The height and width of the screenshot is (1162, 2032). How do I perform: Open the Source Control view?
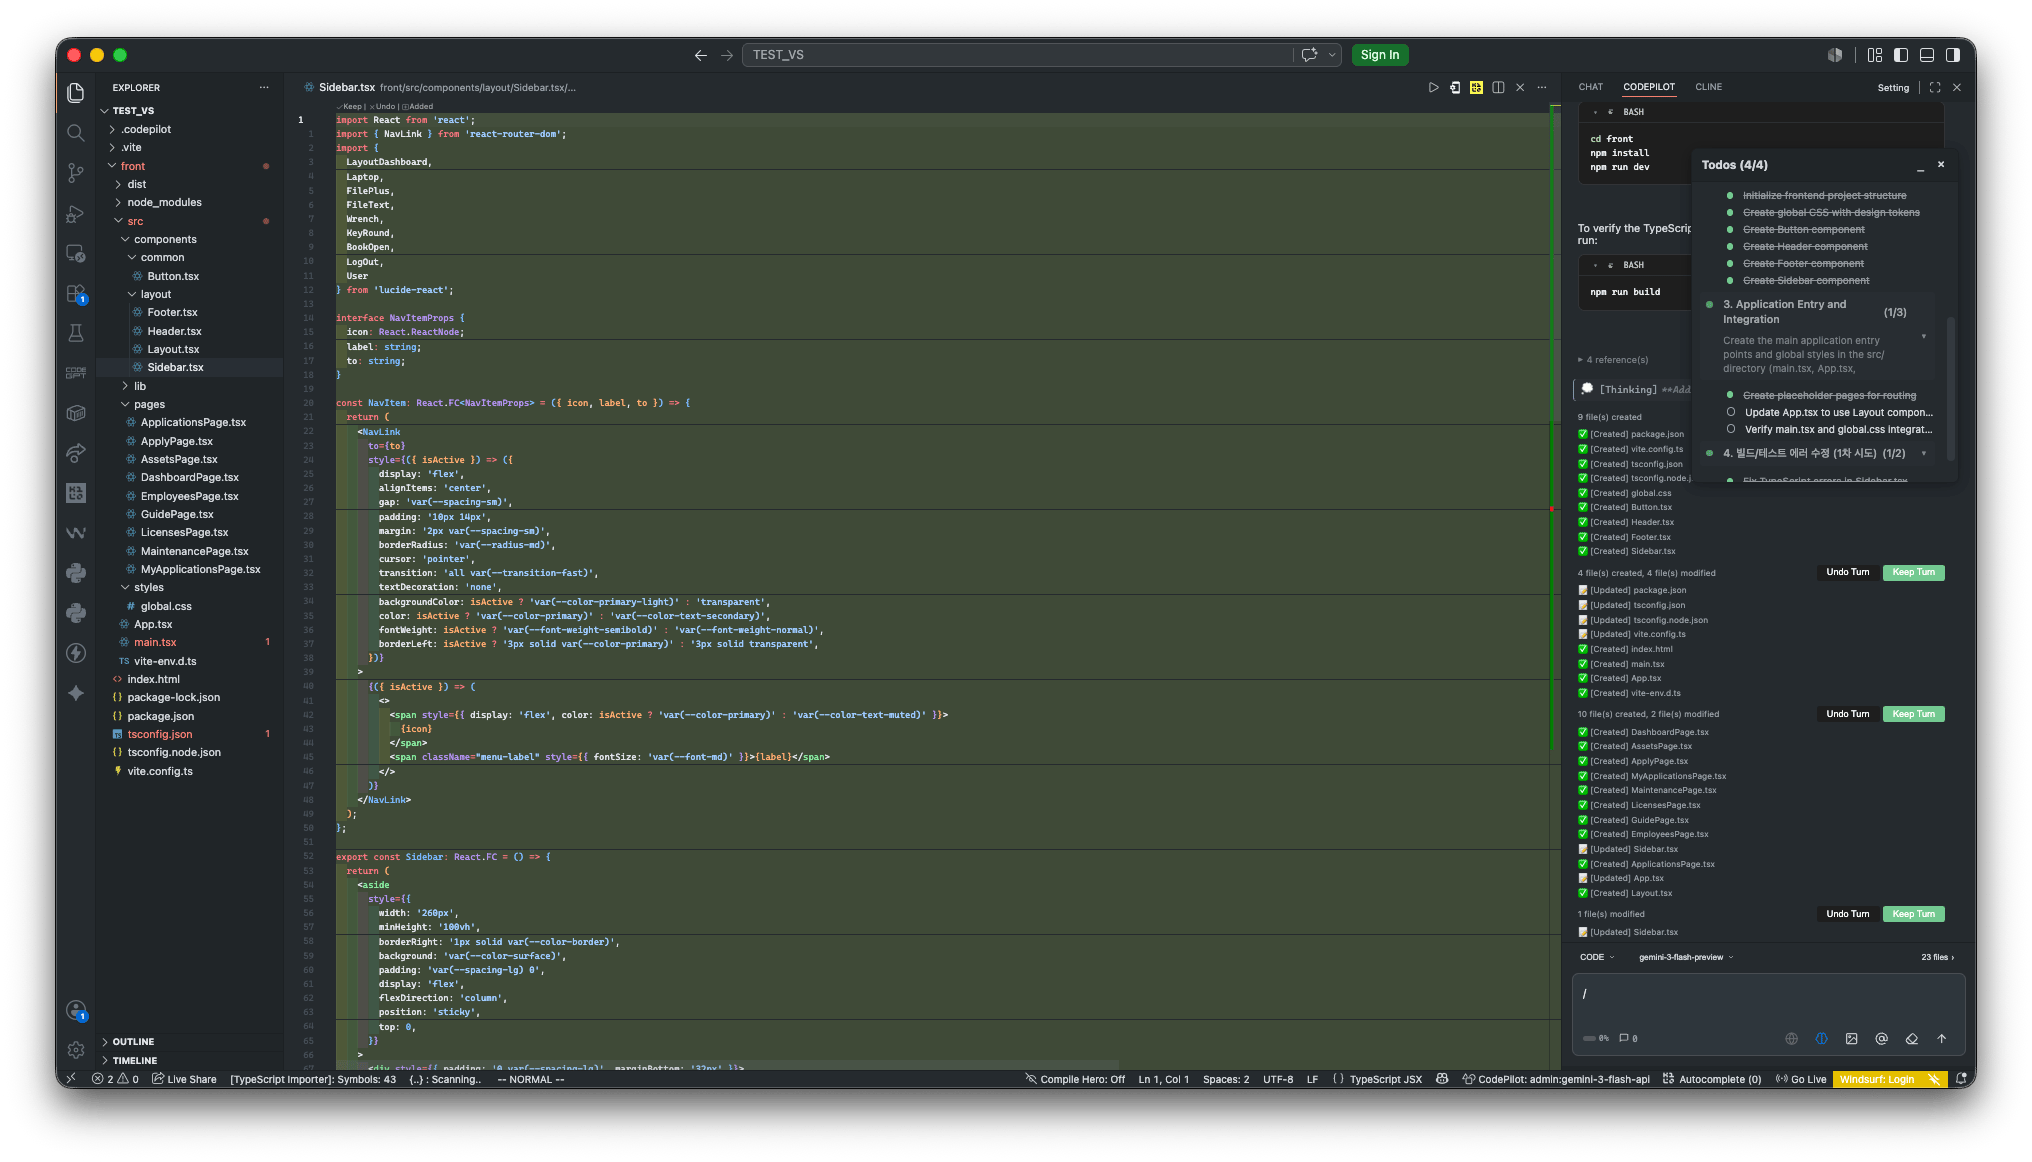[x=76, y=173]
